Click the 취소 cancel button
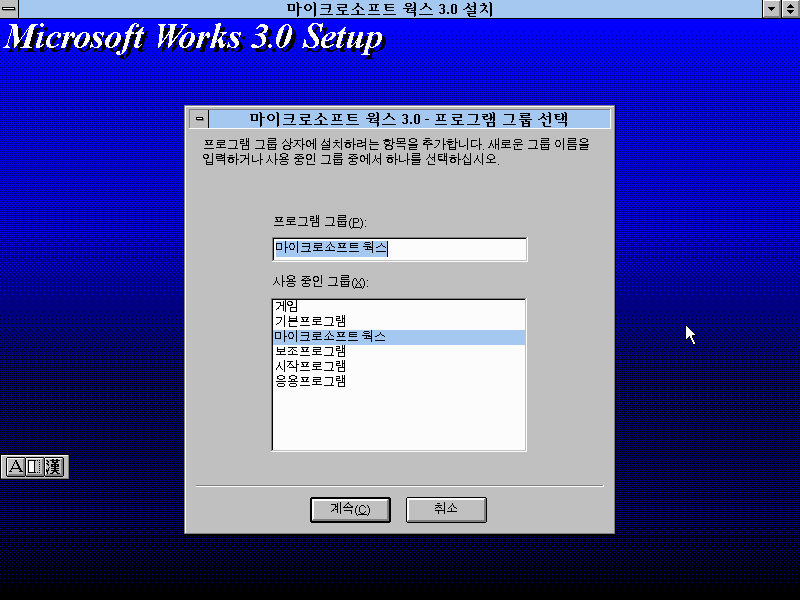Viewport: 800px width, 600px height. [x=446, y=509]
